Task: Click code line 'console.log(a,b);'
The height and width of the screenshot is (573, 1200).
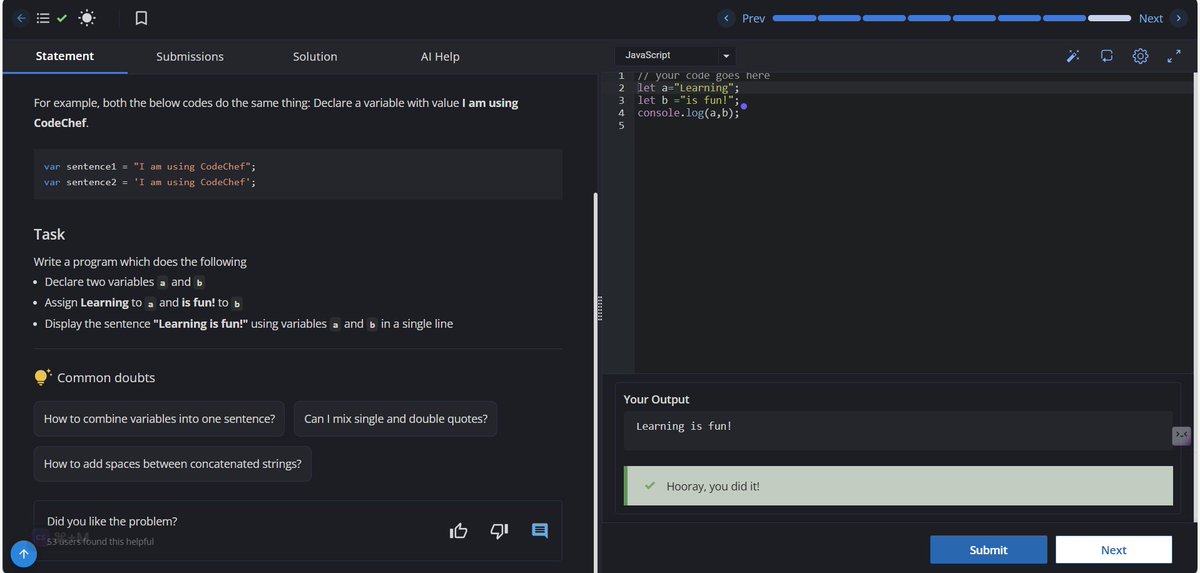Action: (x=689, y=113)
